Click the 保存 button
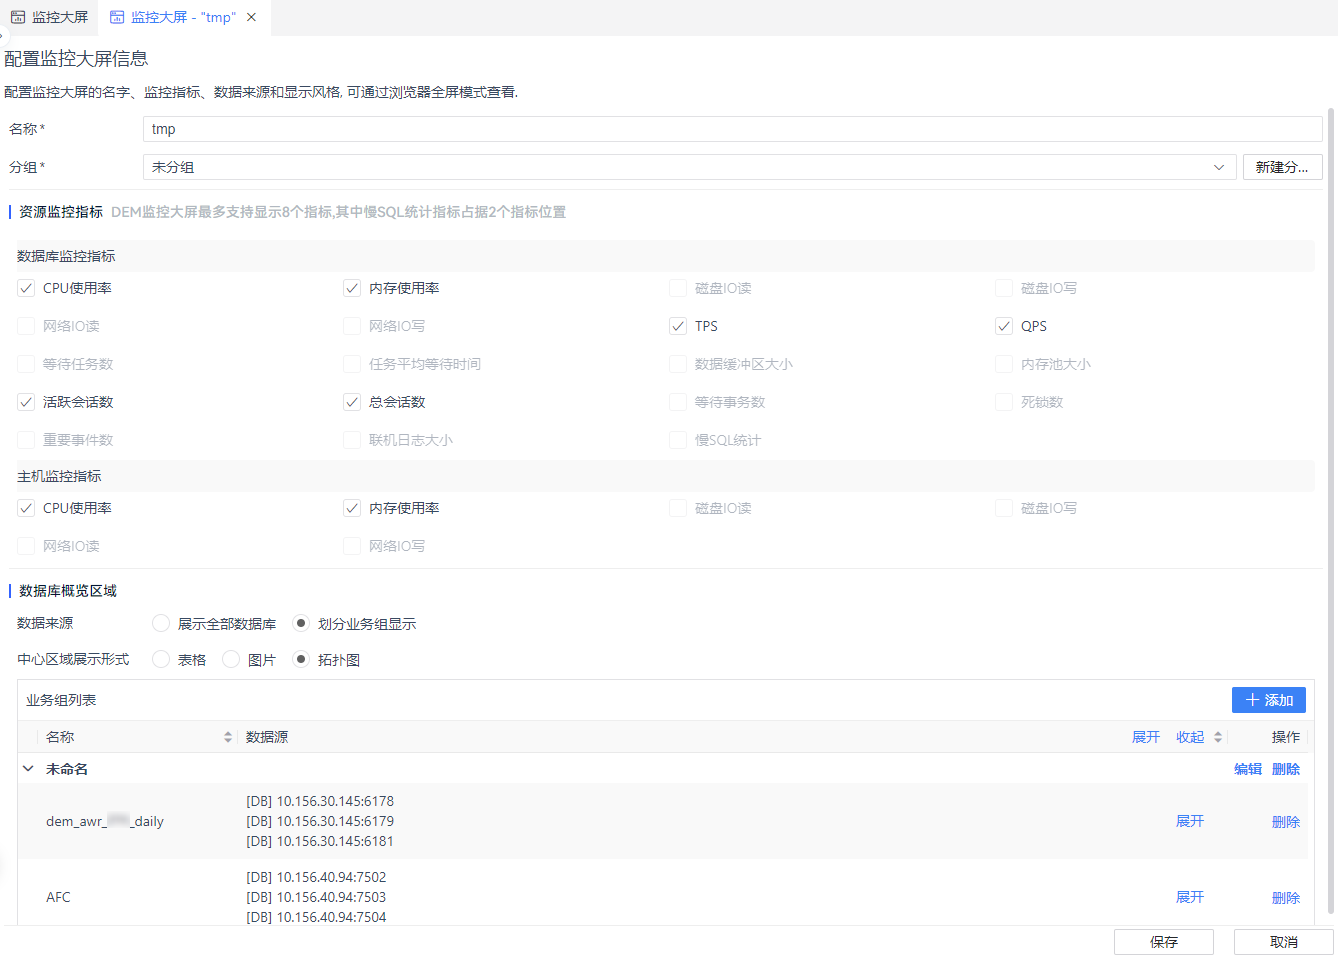1338x959 pixels. click(1164, 942)
